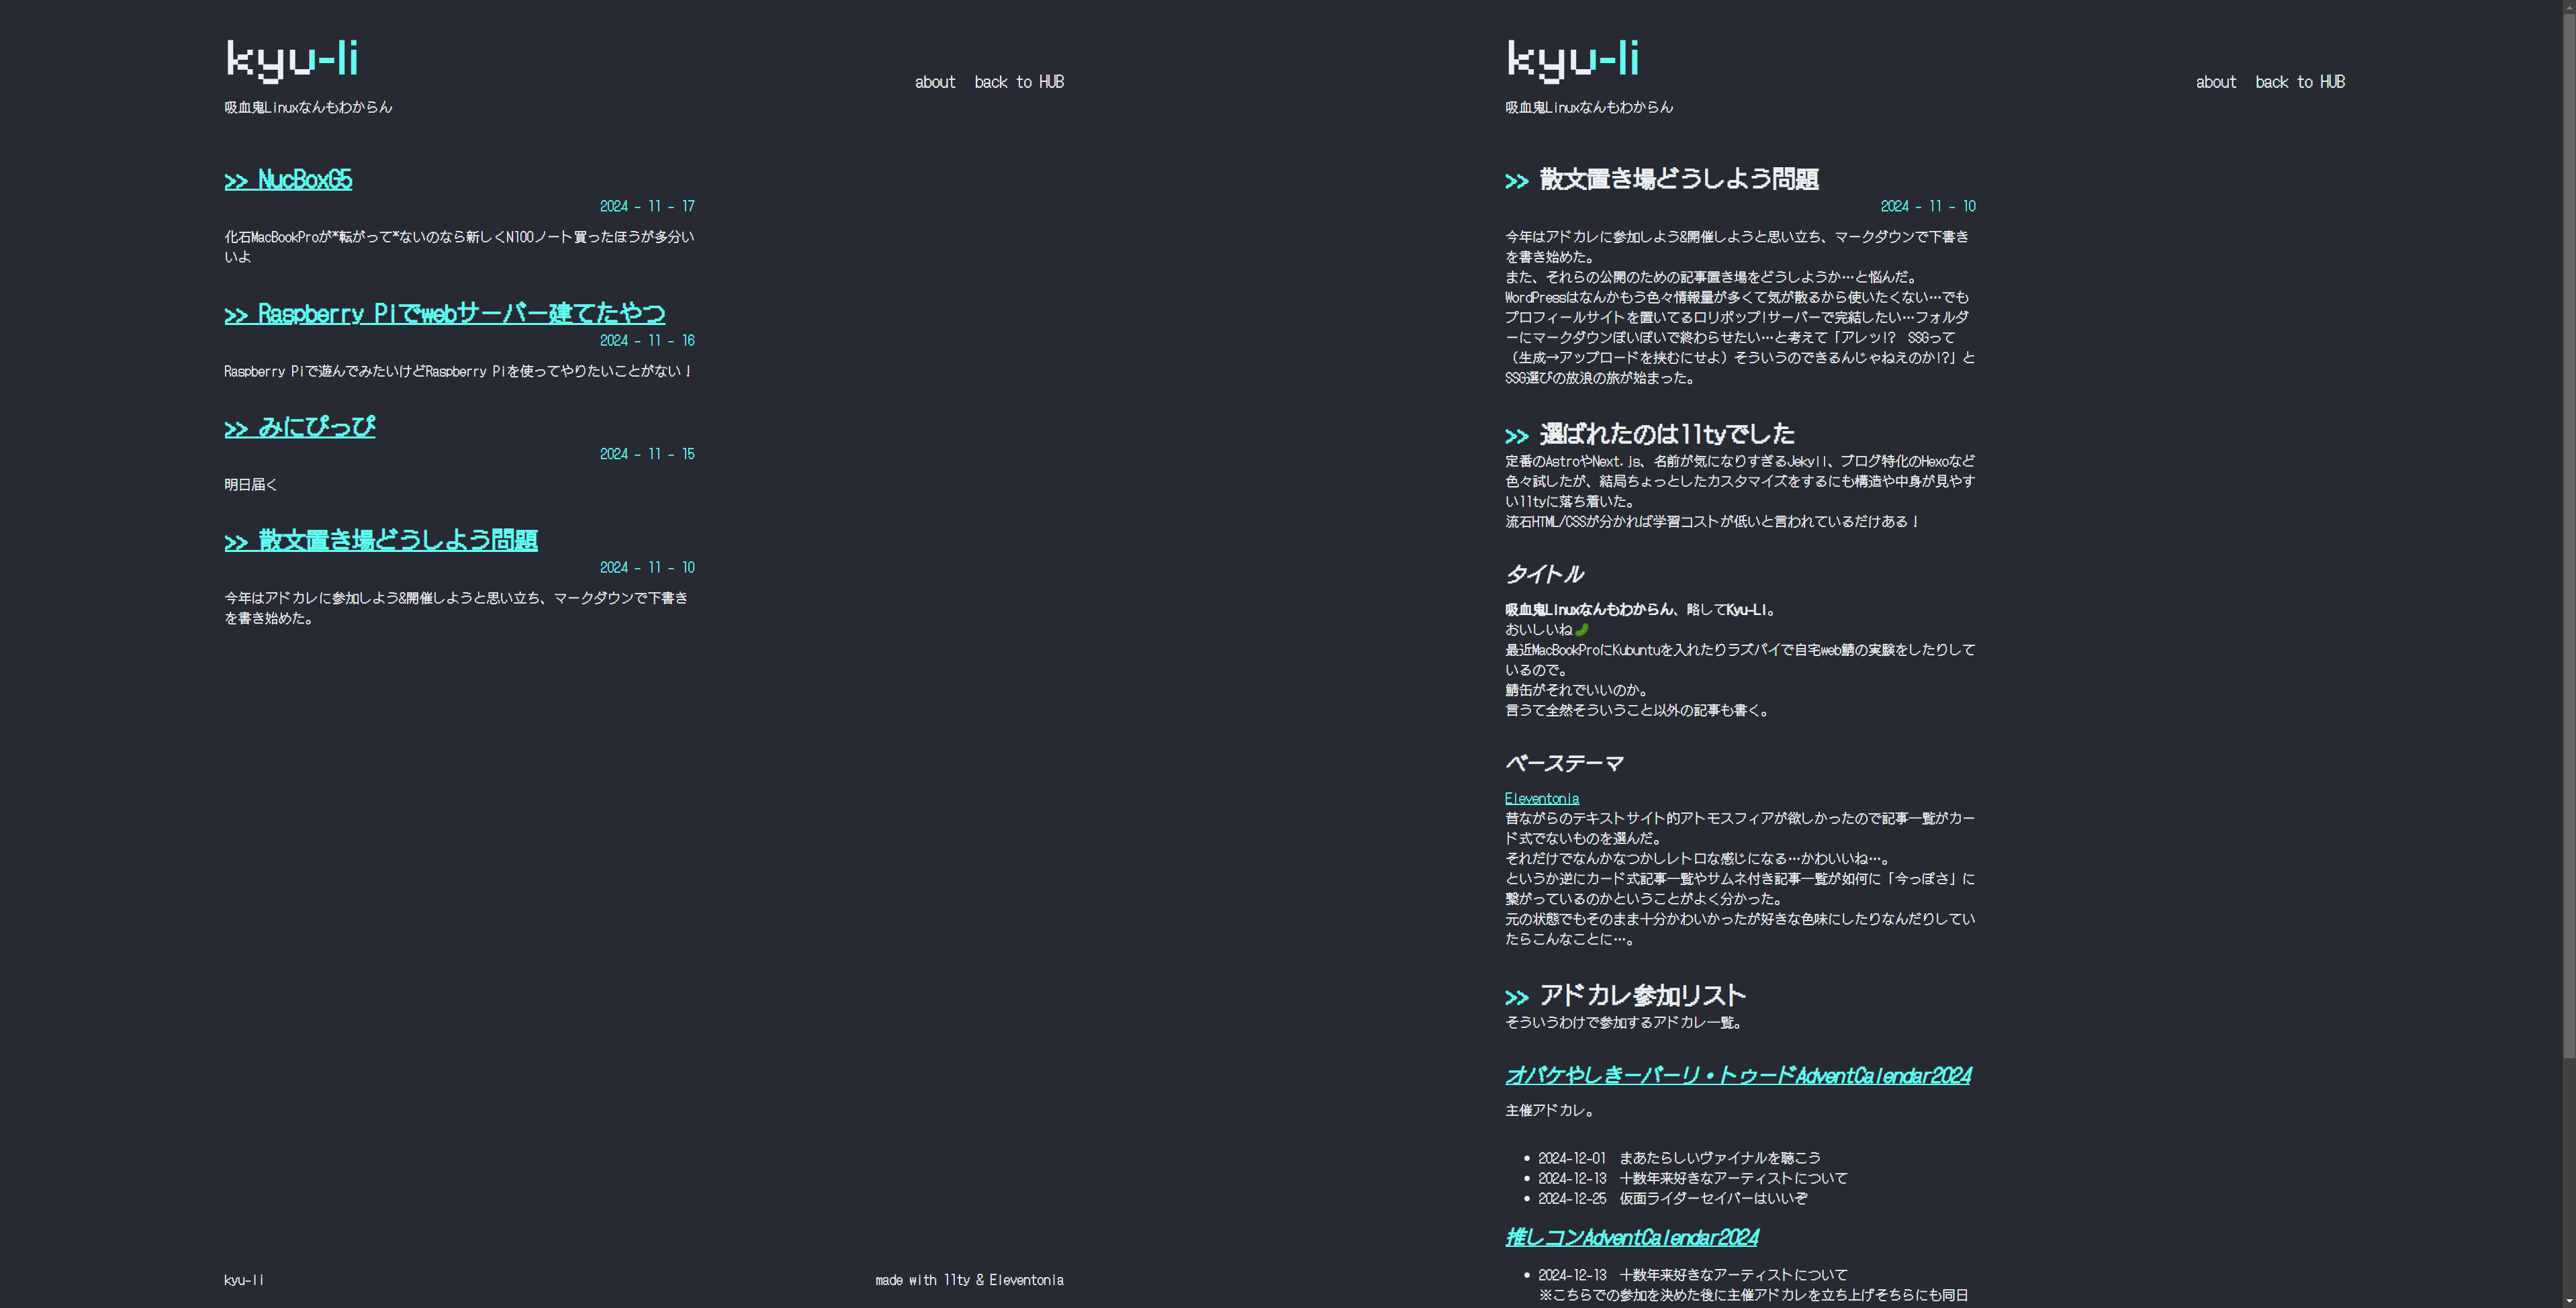Viewport: 2576px width, 1308px height.
Task: Click the タイトル subheading
Action: (x=1544, y=574)
